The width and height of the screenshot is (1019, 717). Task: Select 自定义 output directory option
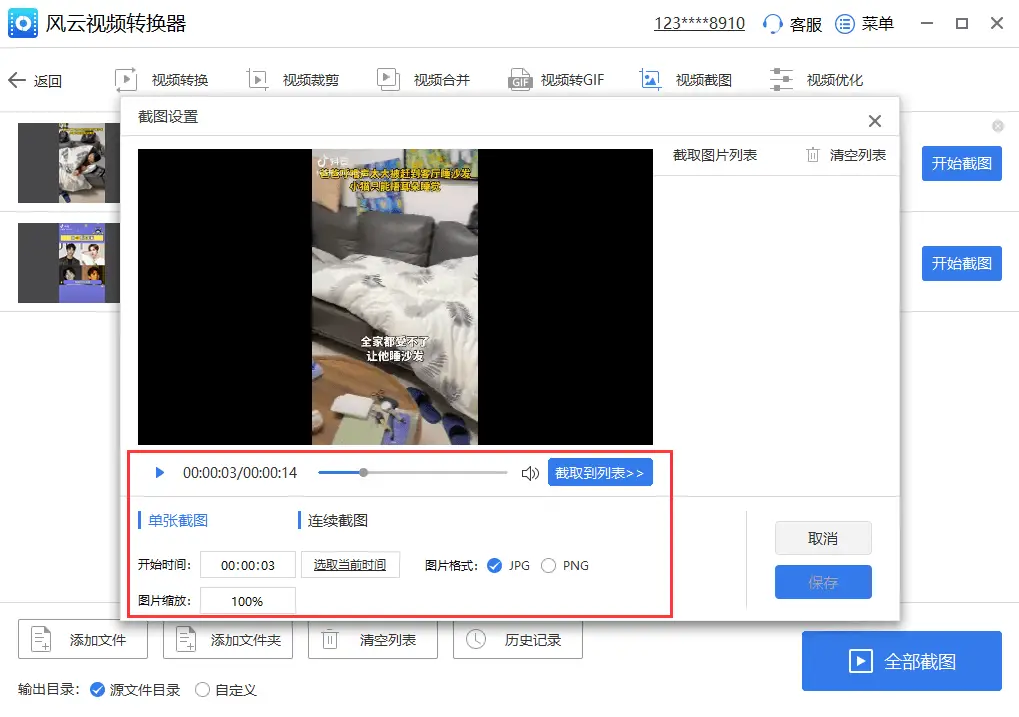[x=202, y=690]
